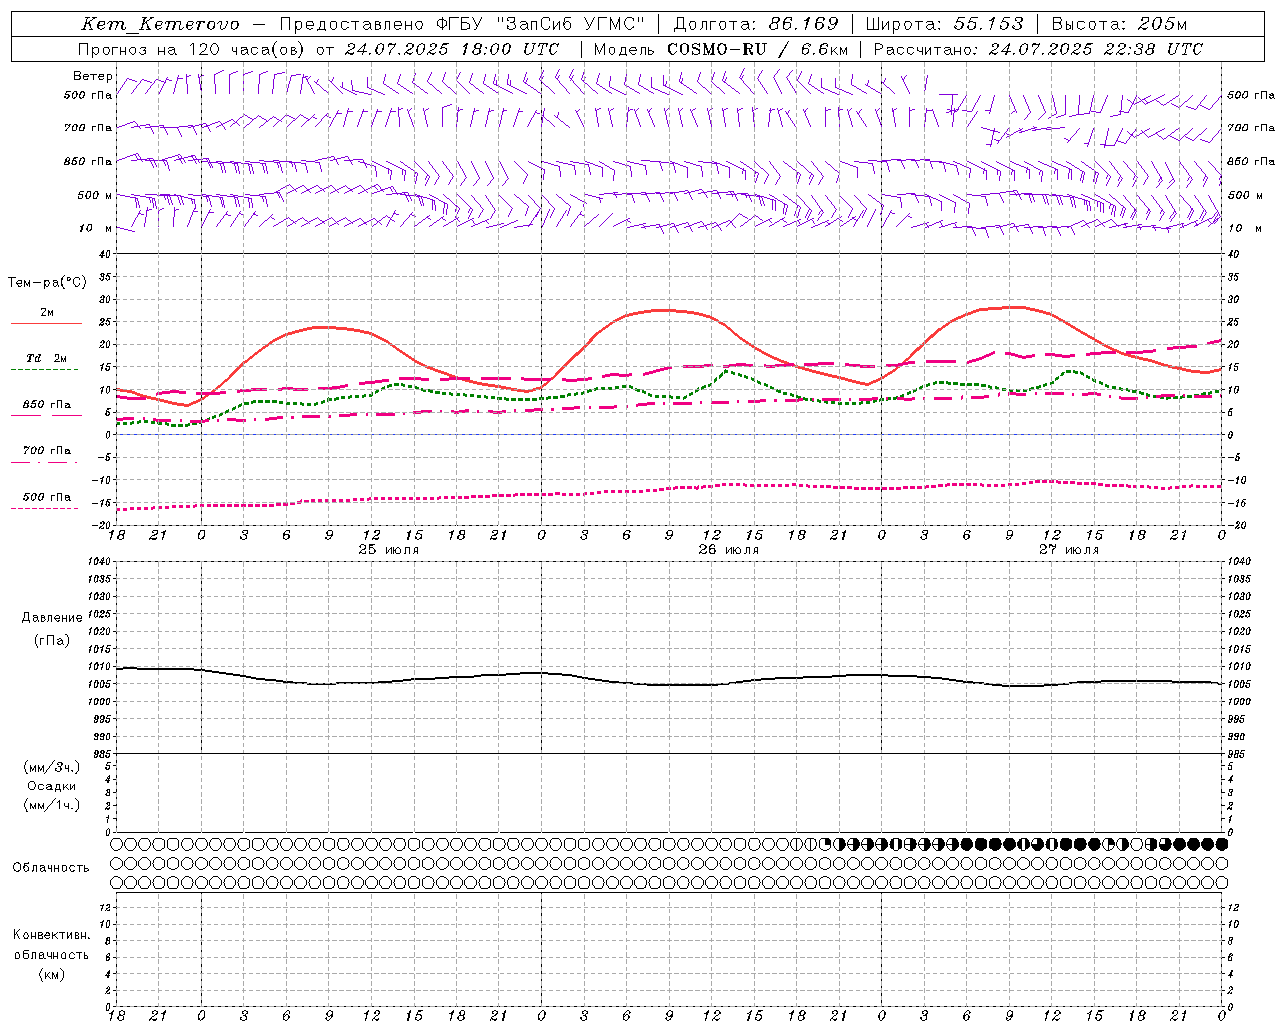
Task: Click the '(мм/3ч.)' precipitation unit label
Action: pyautogui.click(x=52, y=767)
